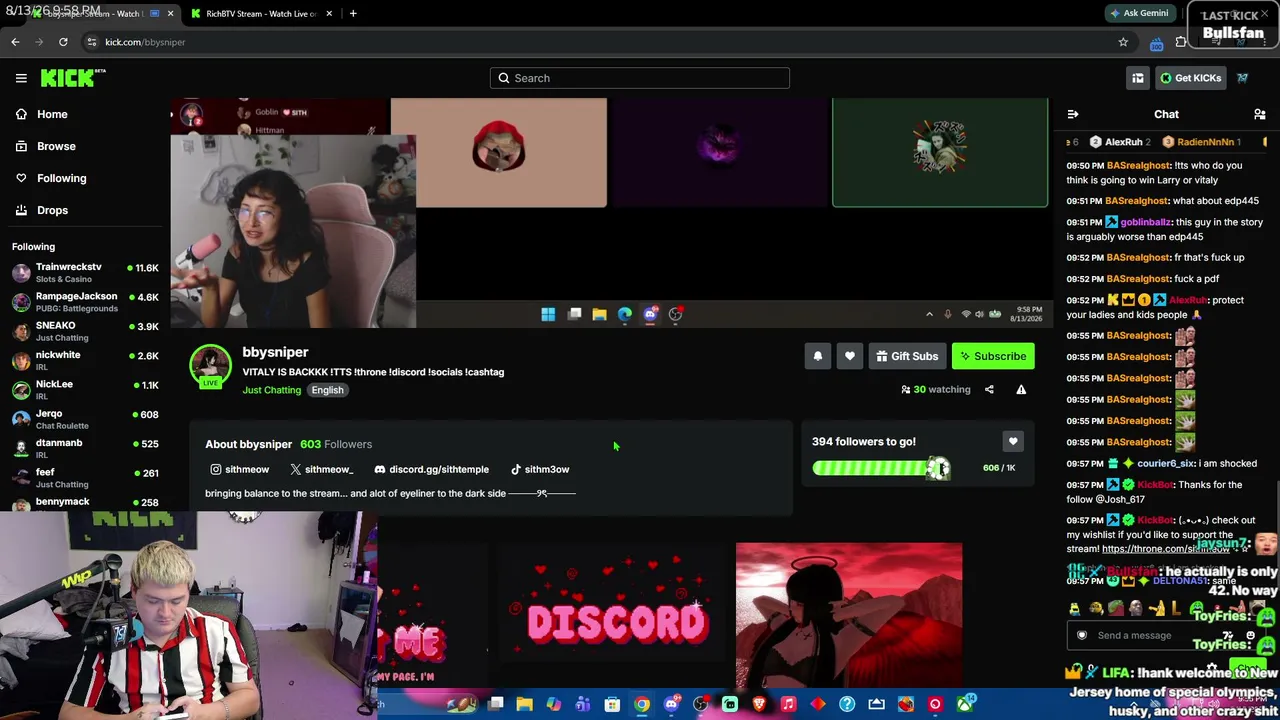Toggle the notification bell for bbysniper

tap(818, 356)
